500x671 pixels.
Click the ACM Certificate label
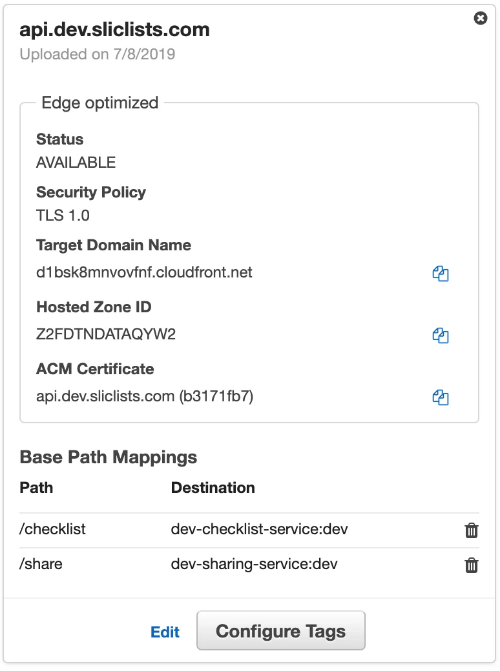(x=95, y=369)
